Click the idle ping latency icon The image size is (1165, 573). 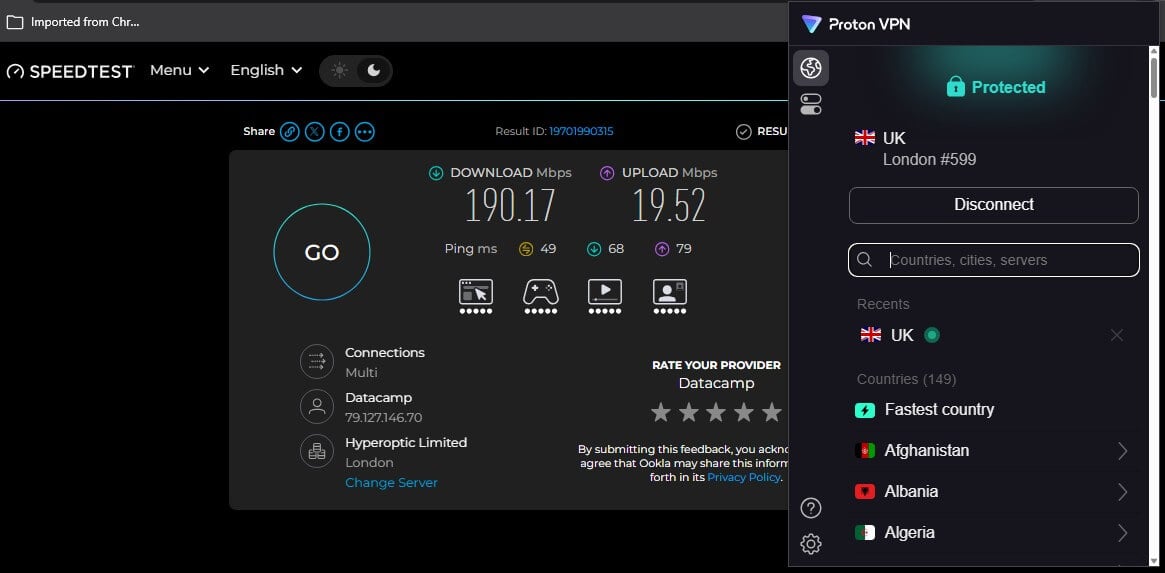(526, 249)
